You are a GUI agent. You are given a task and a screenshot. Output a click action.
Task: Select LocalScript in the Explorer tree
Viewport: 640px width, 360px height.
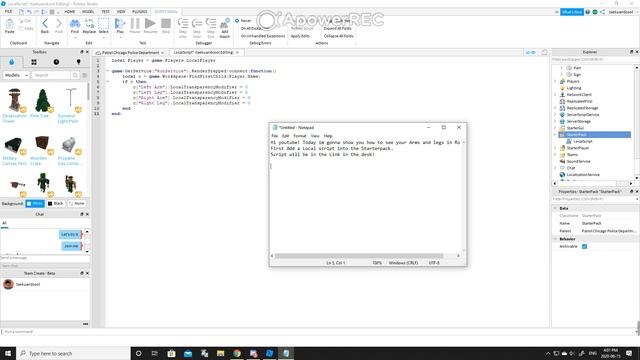[x=582, y=141]
